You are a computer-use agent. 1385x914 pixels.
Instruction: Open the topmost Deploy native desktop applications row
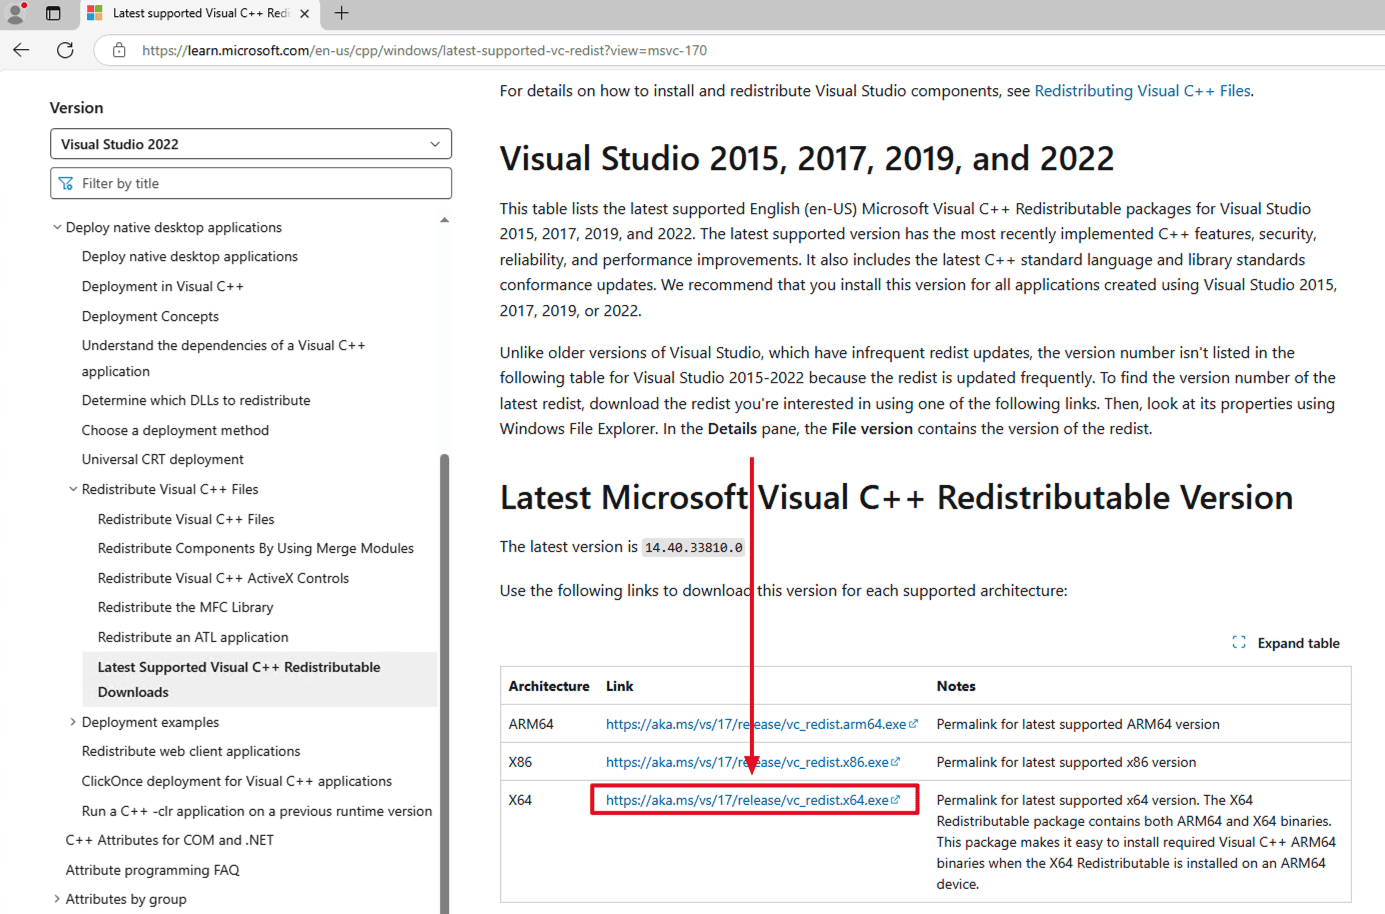[x=174, y=227]
